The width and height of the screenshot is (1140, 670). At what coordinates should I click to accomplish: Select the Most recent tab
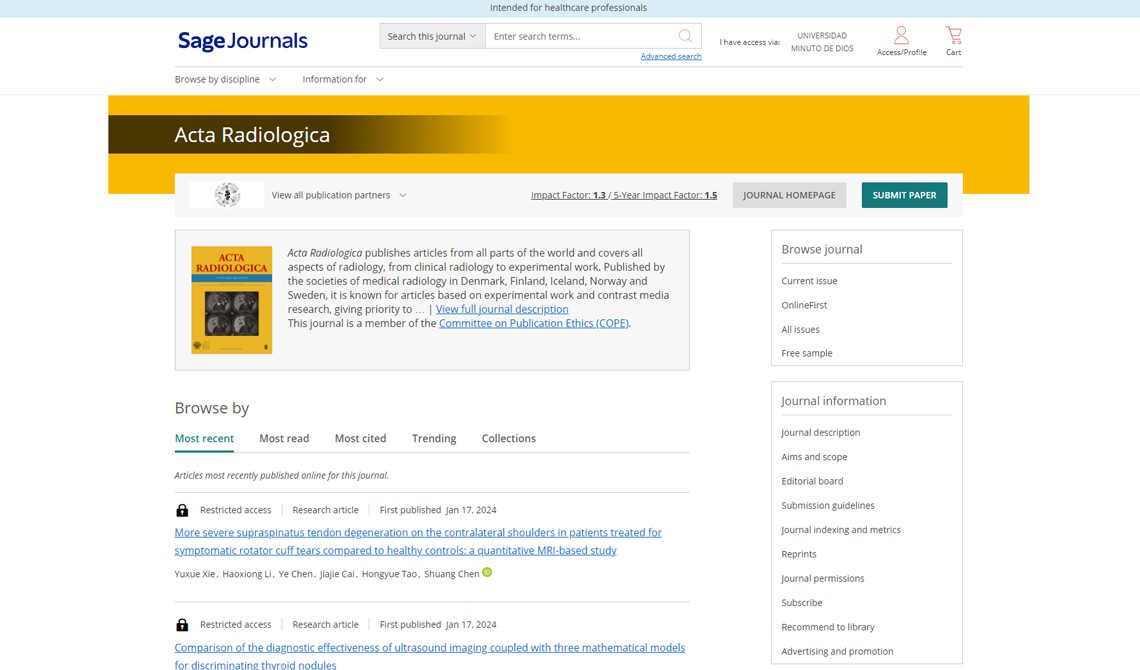click(204, 438)
